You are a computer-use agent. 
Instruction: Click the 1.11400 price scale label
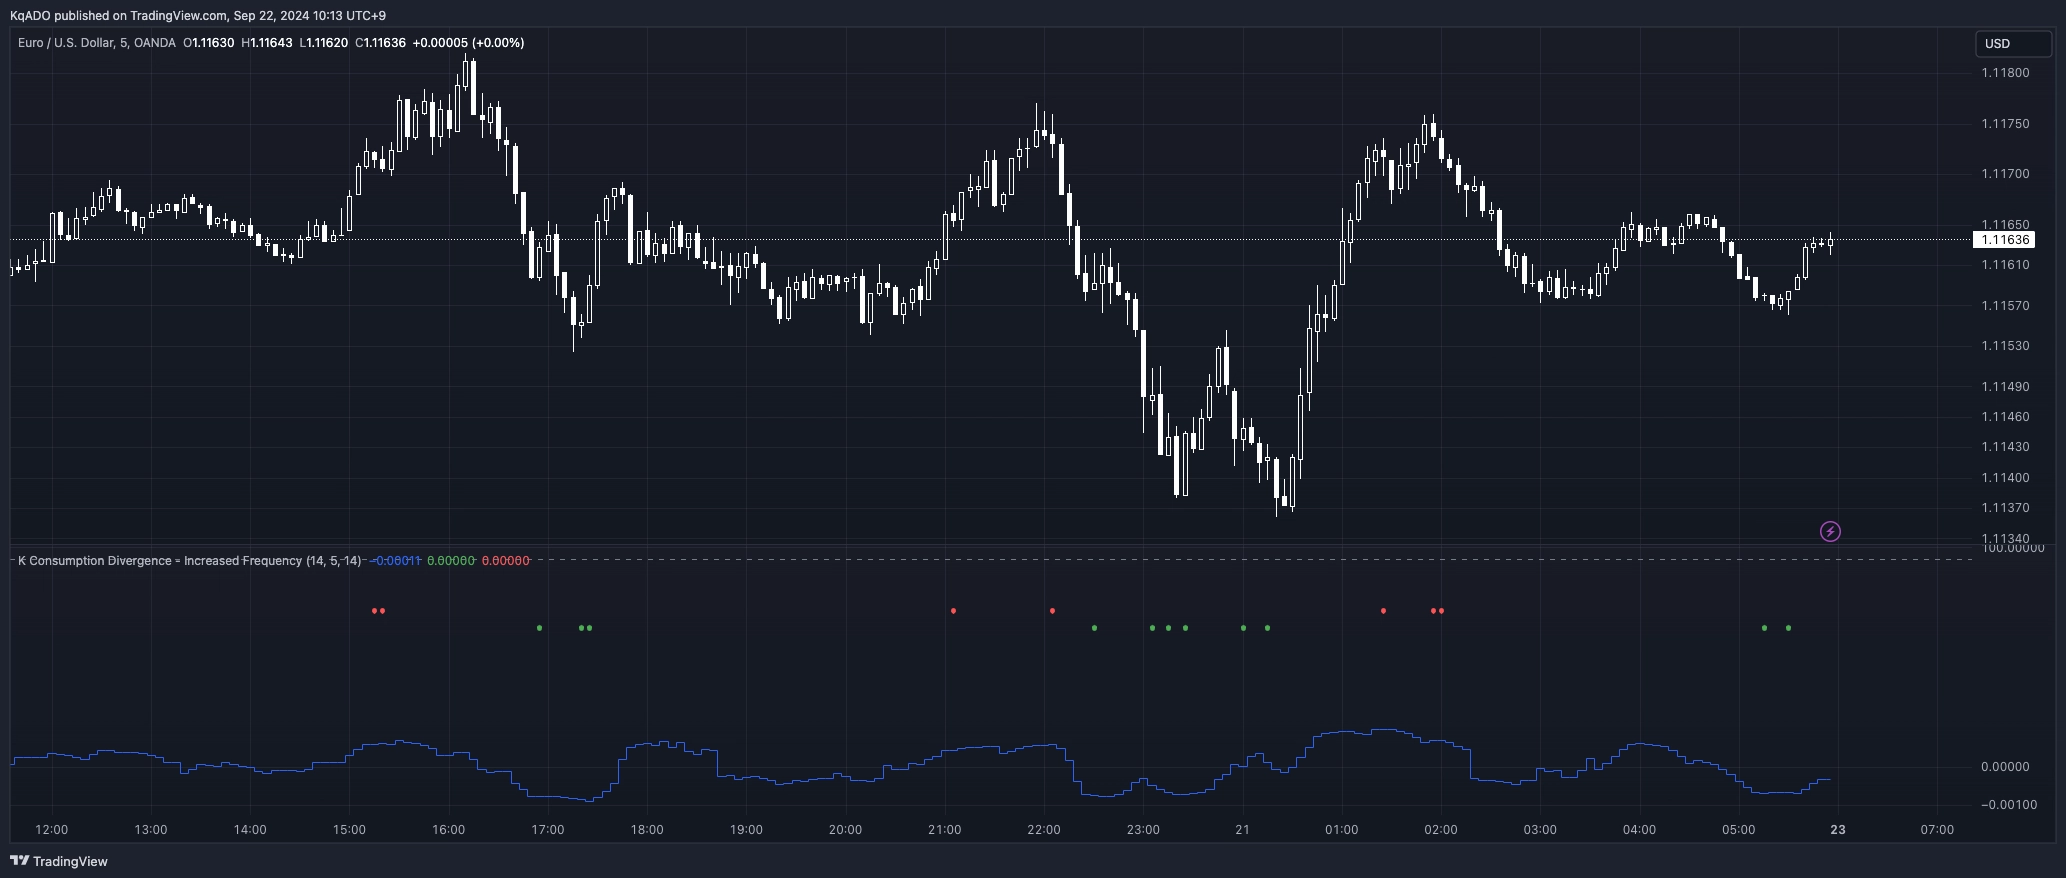tap(2005, 478)
